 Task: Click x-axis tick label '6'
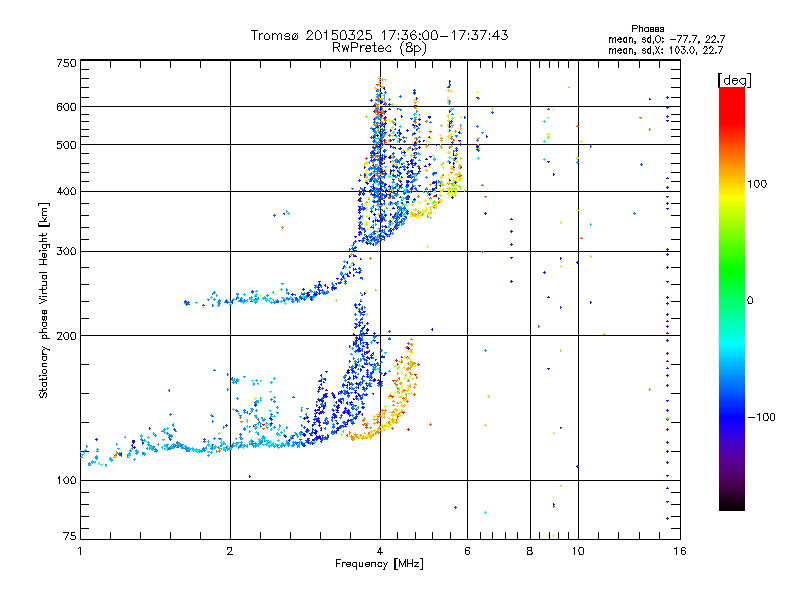pos(467,551)
